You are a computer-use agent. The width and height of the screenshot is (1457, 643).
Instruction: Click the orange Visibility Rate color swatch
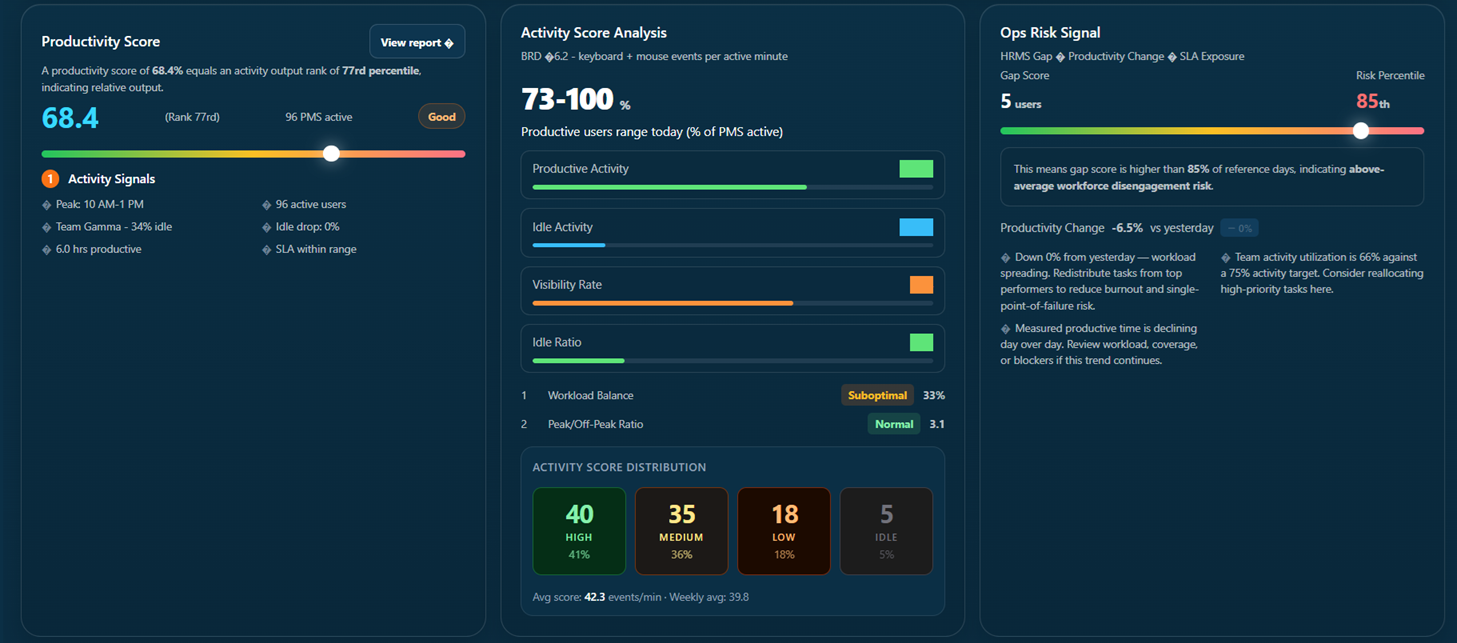pyautogui.click(x=921, y=285)
